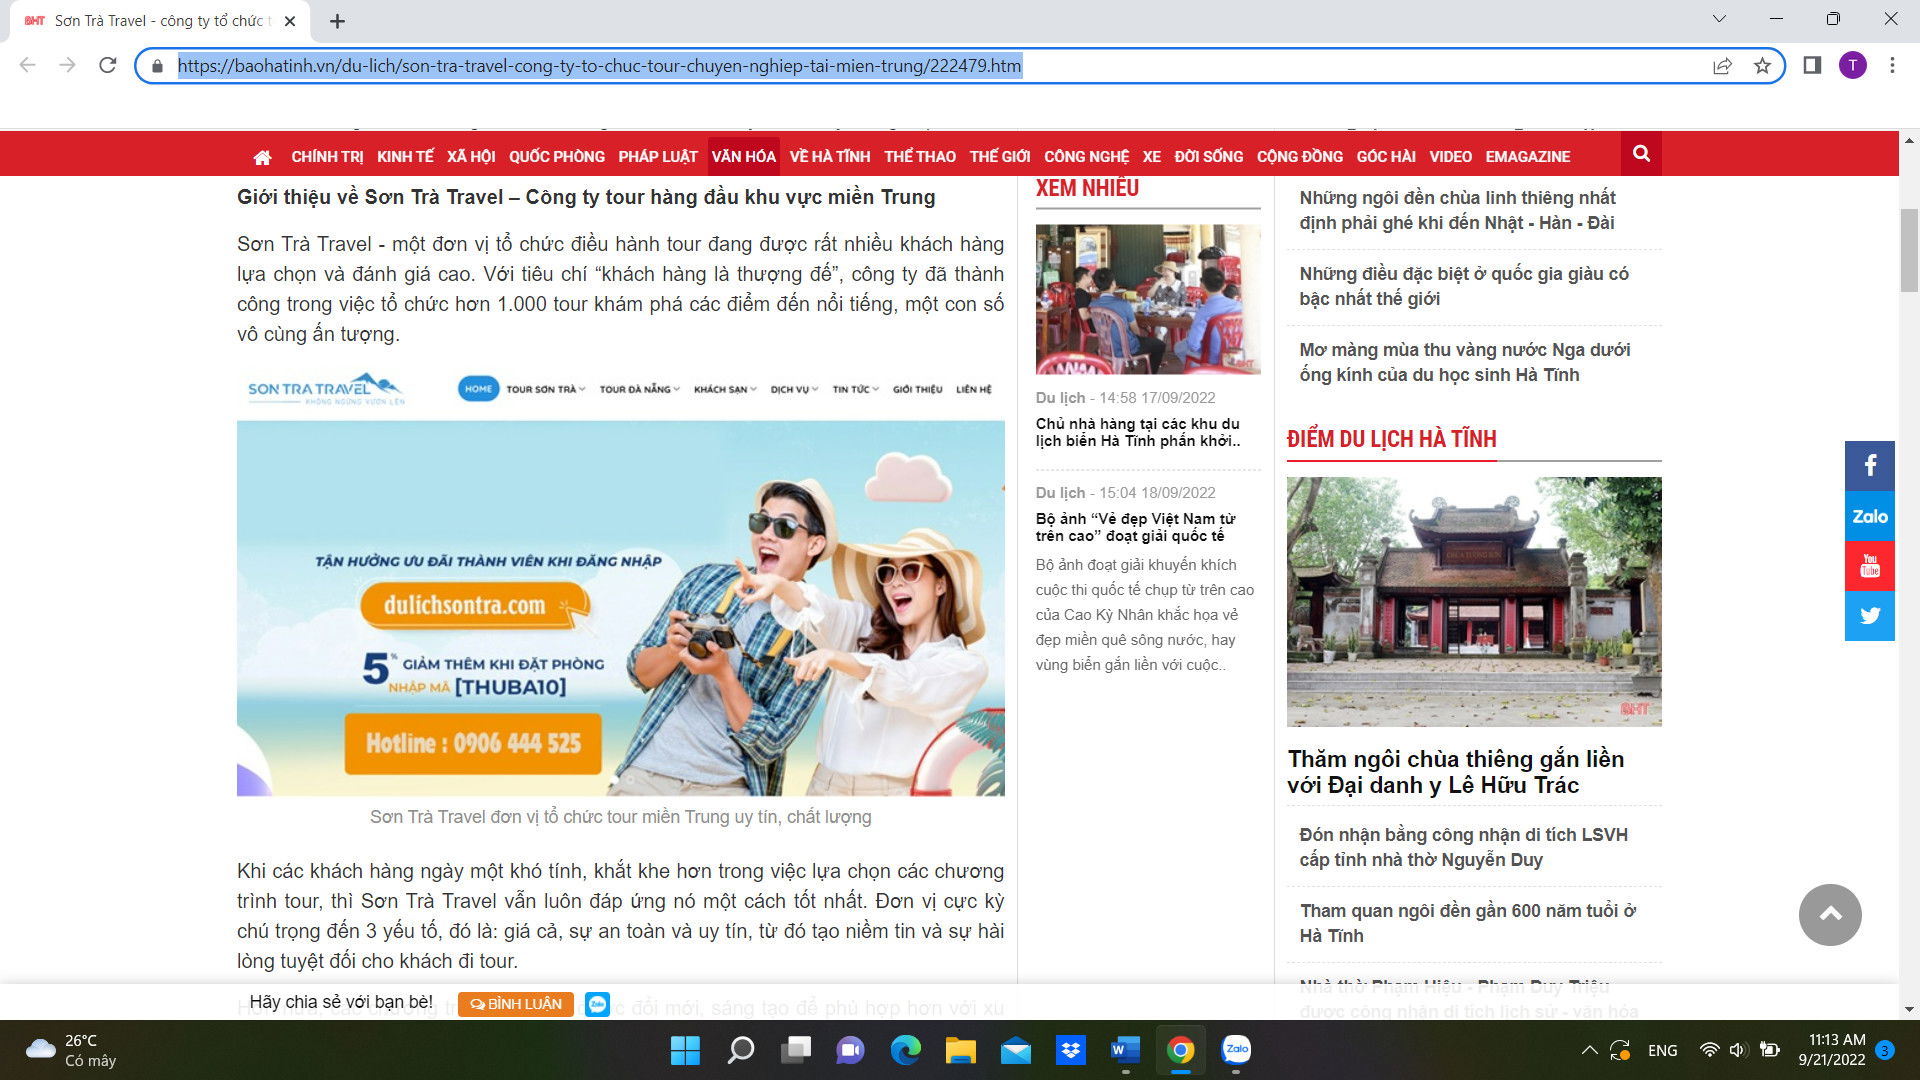
Task: Open EMAGAZINE section
Action: pyautogui.click(x=1528, y=157)
